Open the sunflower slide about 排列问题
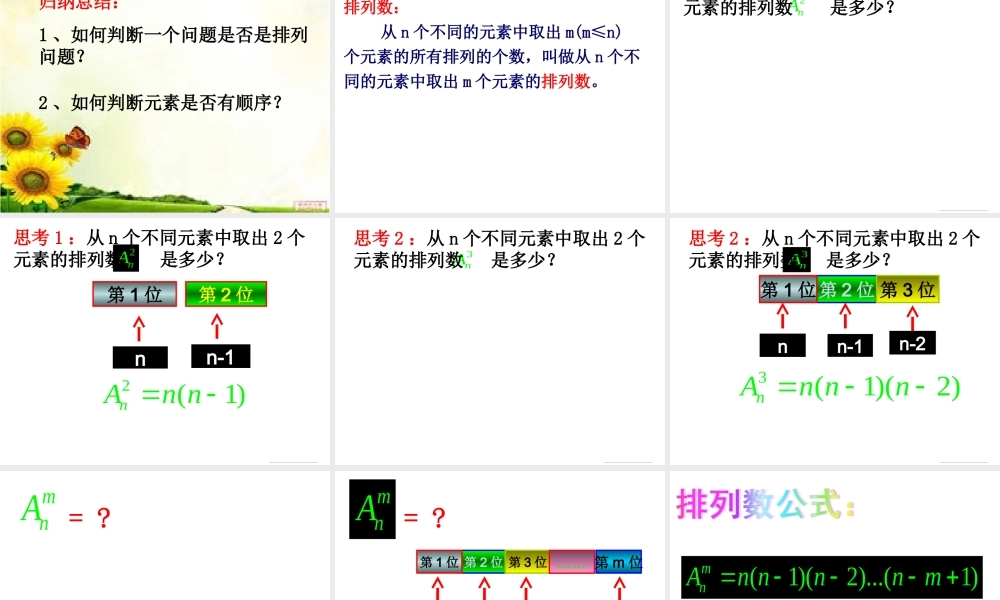 165,106
